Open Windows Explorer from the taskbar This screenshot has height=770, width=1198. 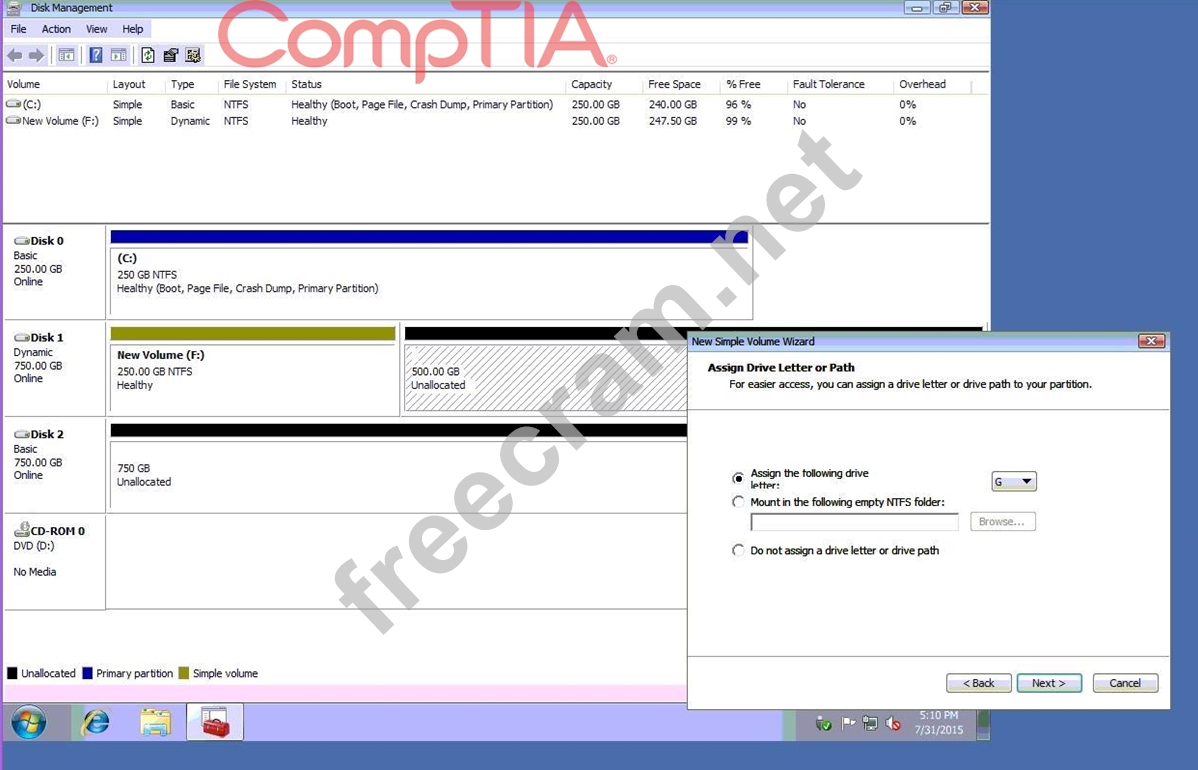tap(155, 722)
